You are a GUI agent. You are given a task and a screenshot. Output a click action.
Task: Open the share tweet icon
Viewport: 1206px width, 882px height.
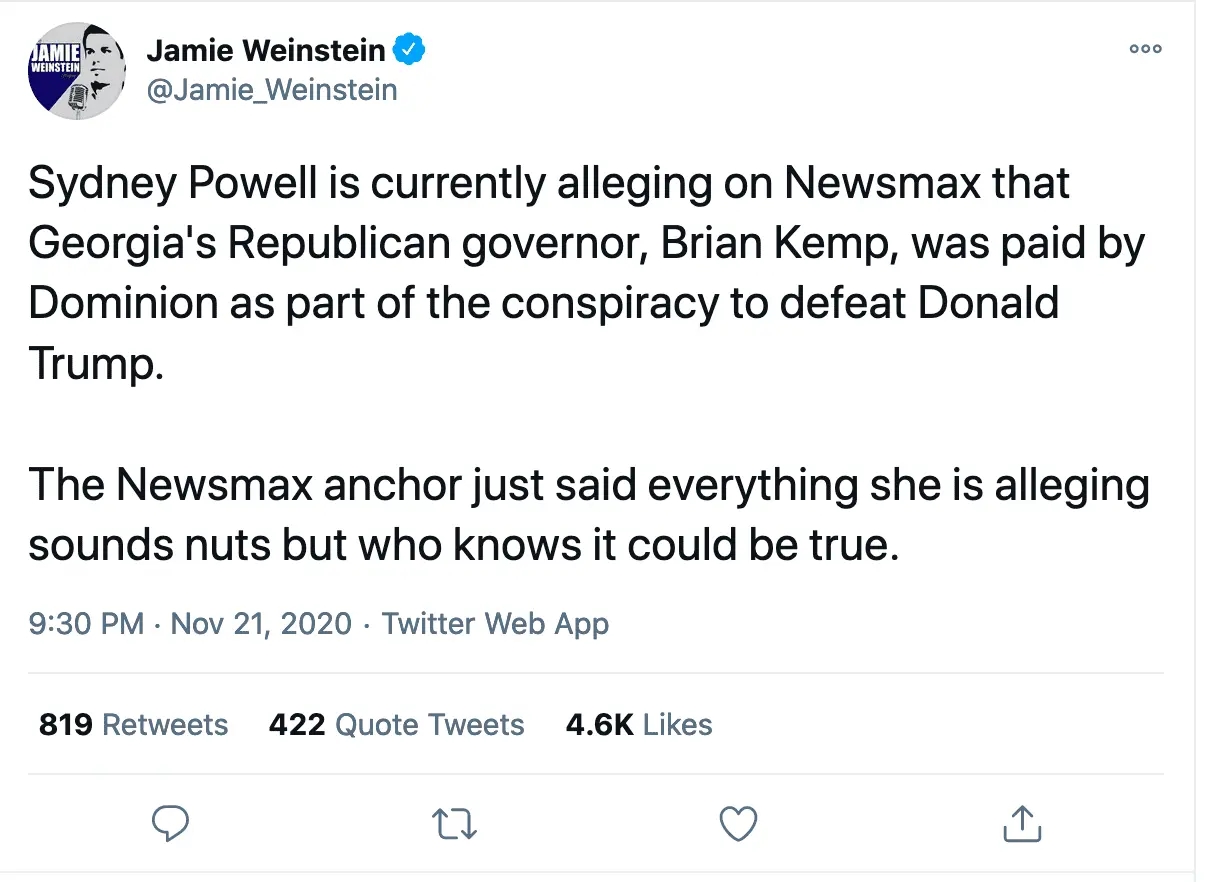click(x=1021, y=823)
